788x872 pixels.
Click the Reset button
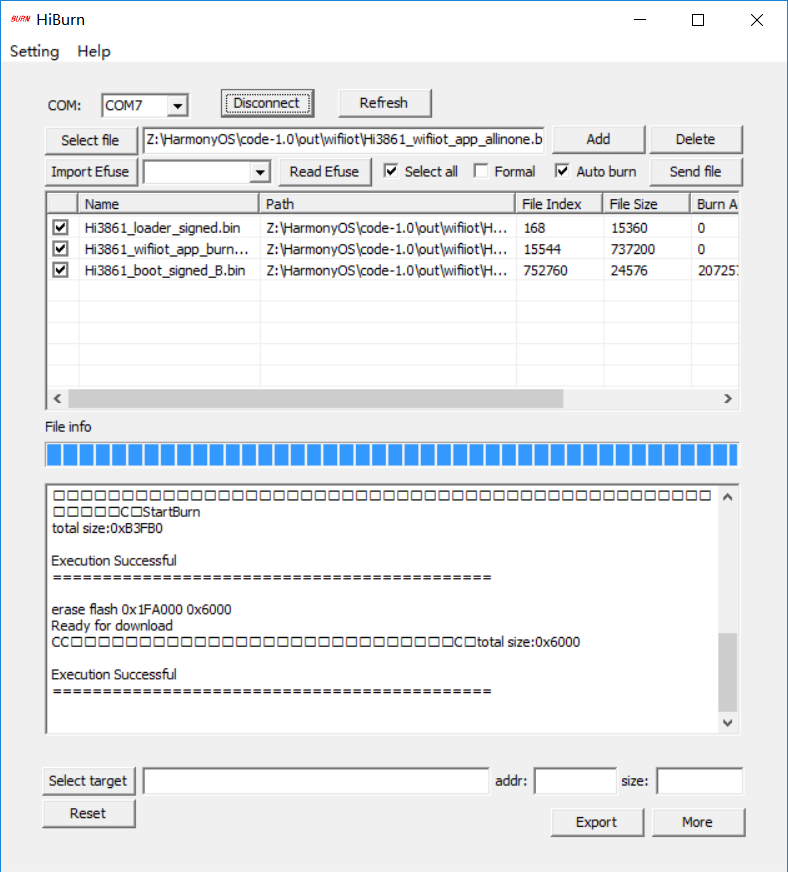pos(88,814)
